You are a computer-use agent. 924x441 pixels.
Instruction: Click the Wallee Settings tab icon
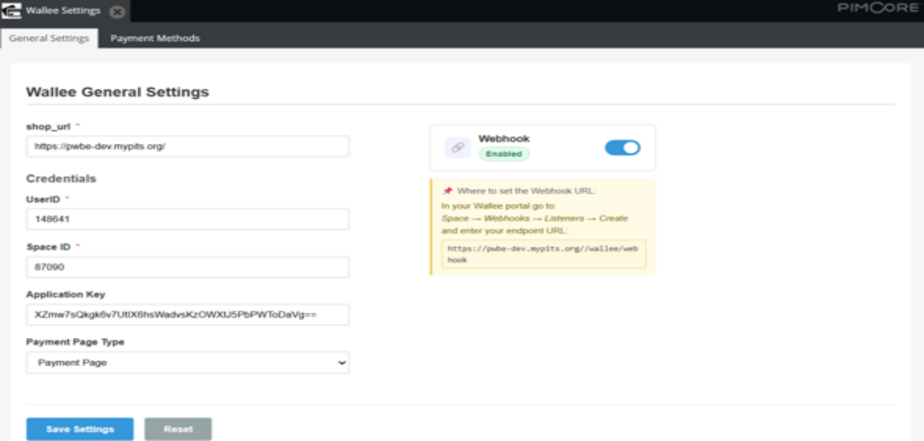point(11,11)
